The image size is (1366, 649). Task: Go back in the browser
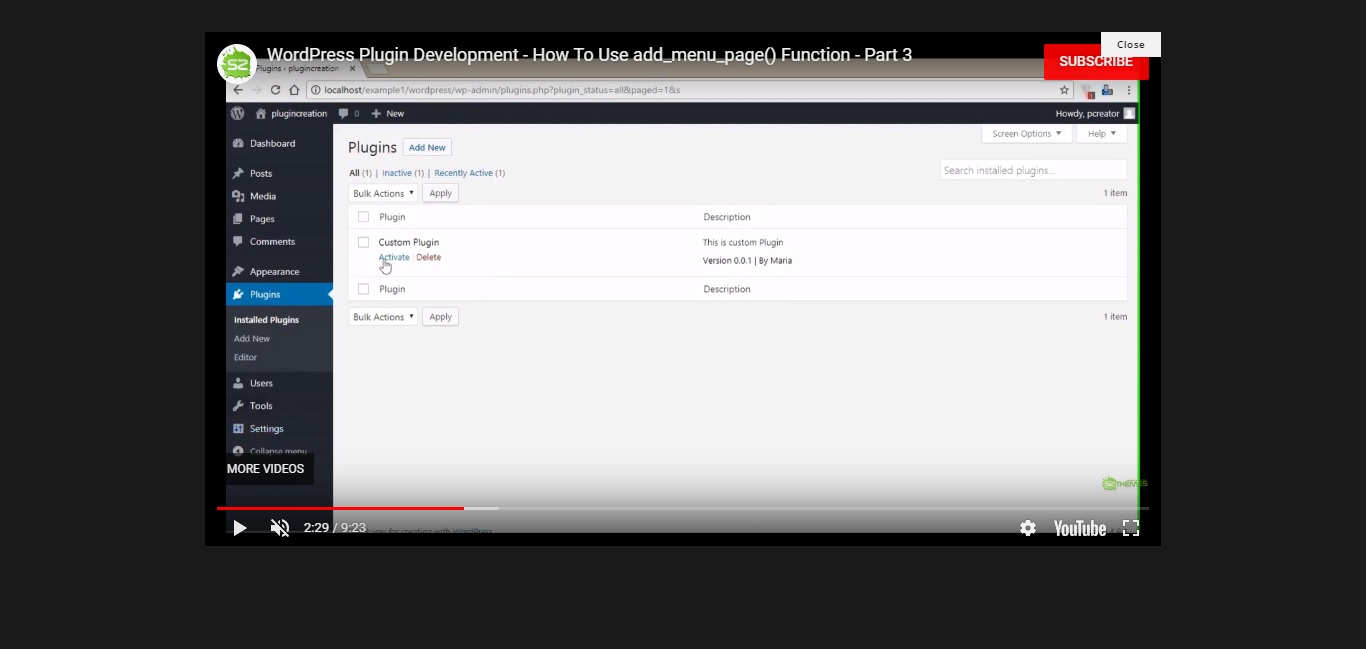[x=238, y=90]
